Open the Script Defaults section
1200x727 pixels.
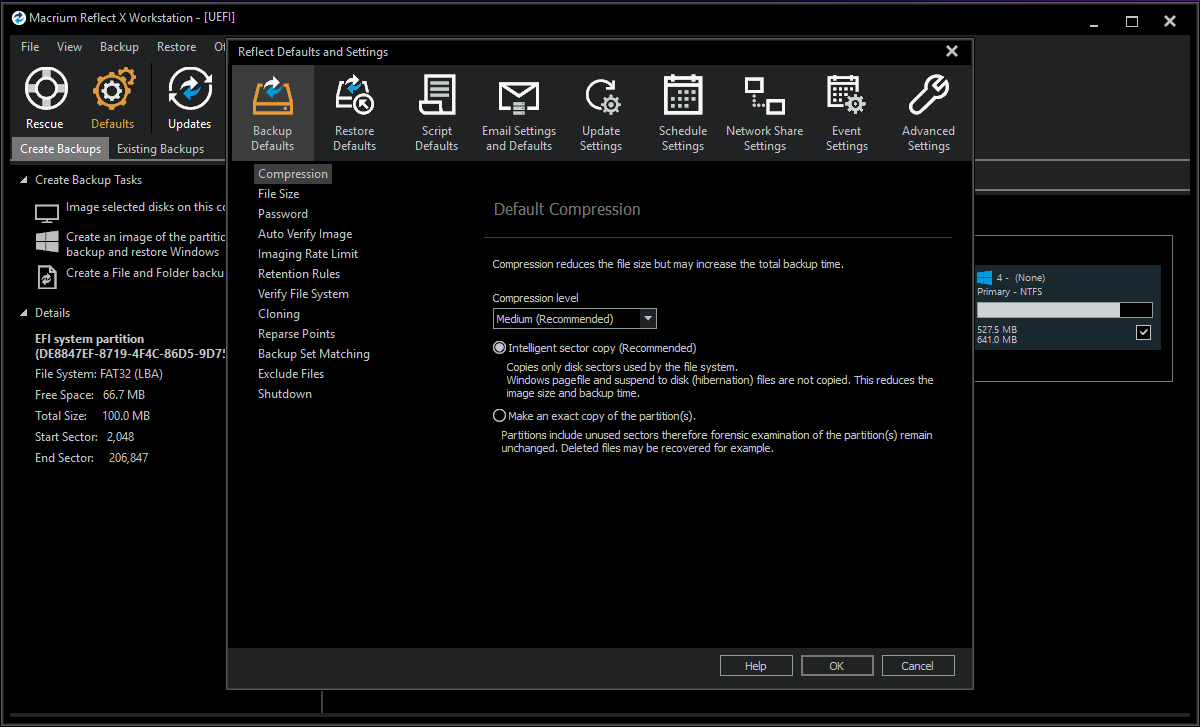click(437, 113)
